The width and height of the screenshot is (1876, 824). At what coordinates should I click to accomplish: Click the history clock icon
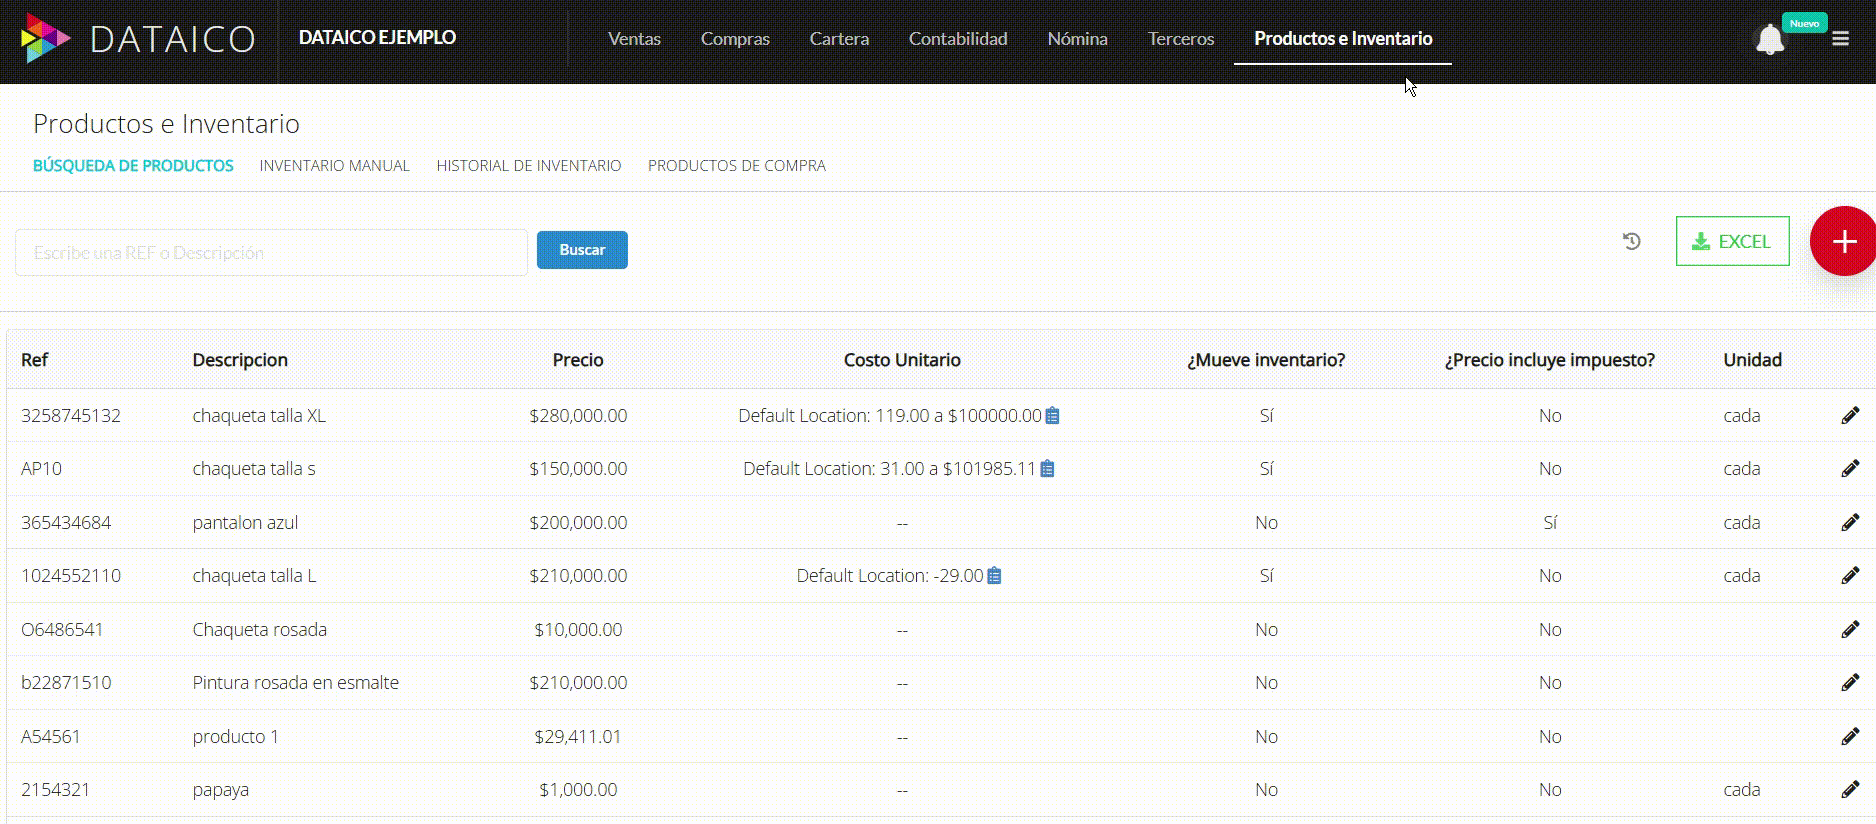pyautogui.click(x=1631, y=241)
